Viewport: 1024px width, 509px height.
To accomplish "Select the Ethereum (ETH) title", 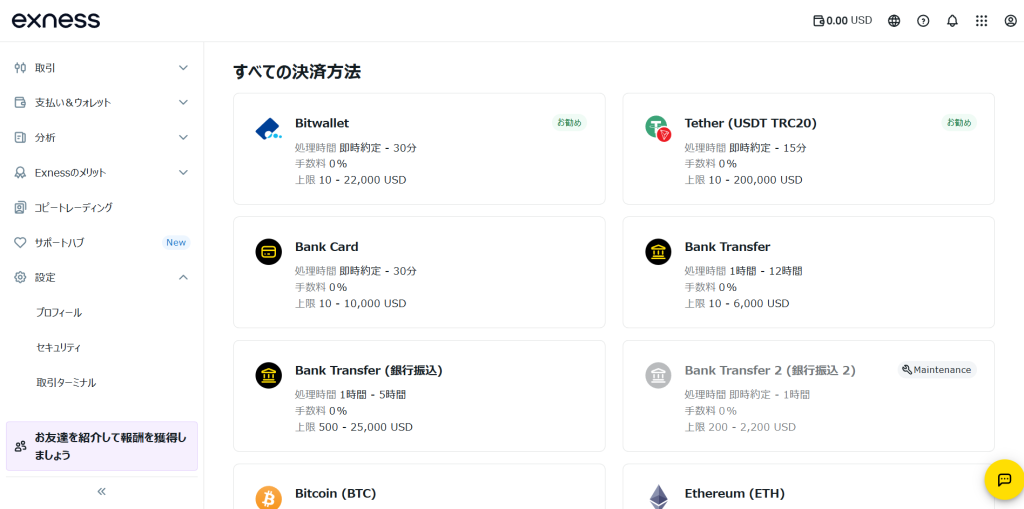I will coord(735,493).
